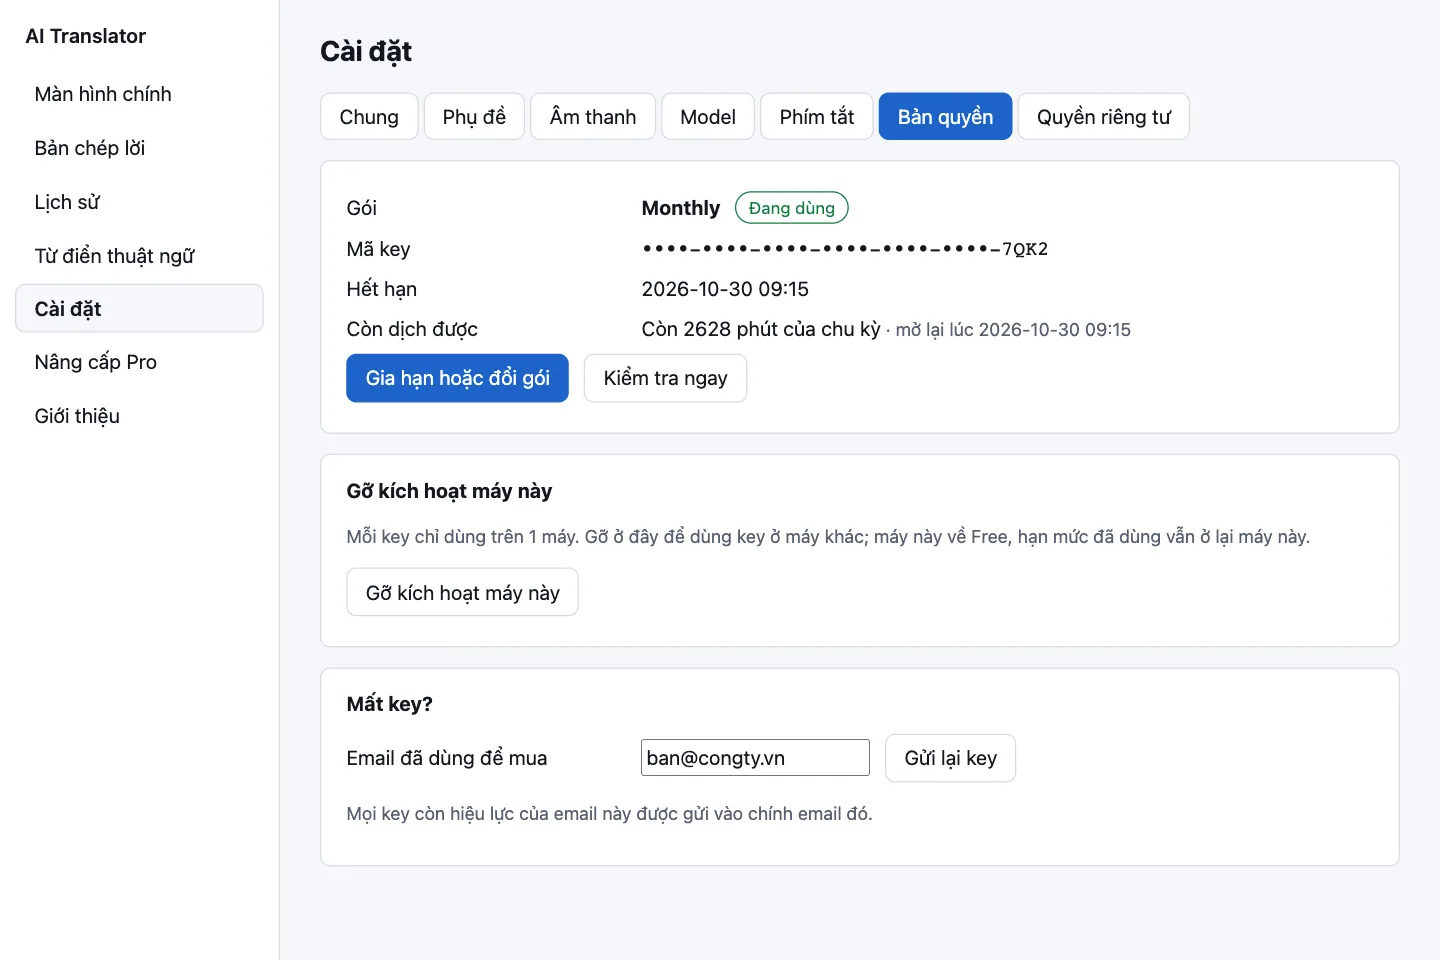Open the Model tab
Screen dimensions: 1440x960
[x=708, y=117]
